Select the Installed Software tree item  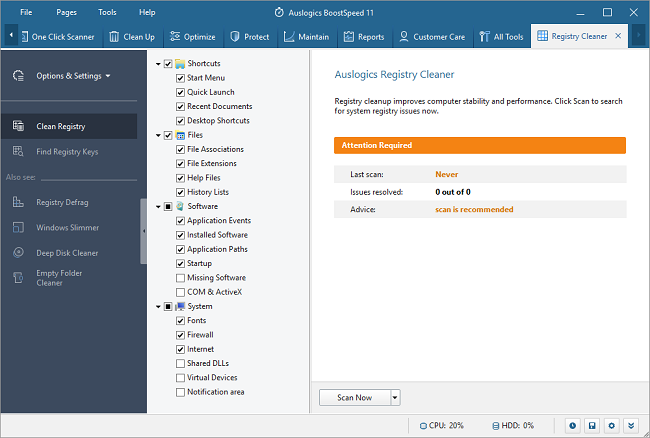[217, 235]
